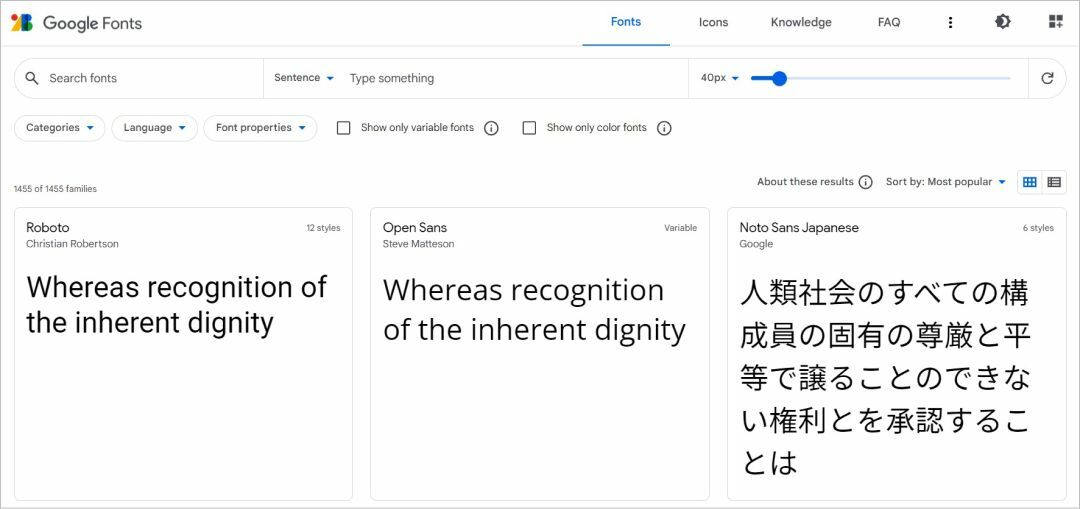
Task: Click the About these results link
Action: pyautogui.click(x=805, y=182)
